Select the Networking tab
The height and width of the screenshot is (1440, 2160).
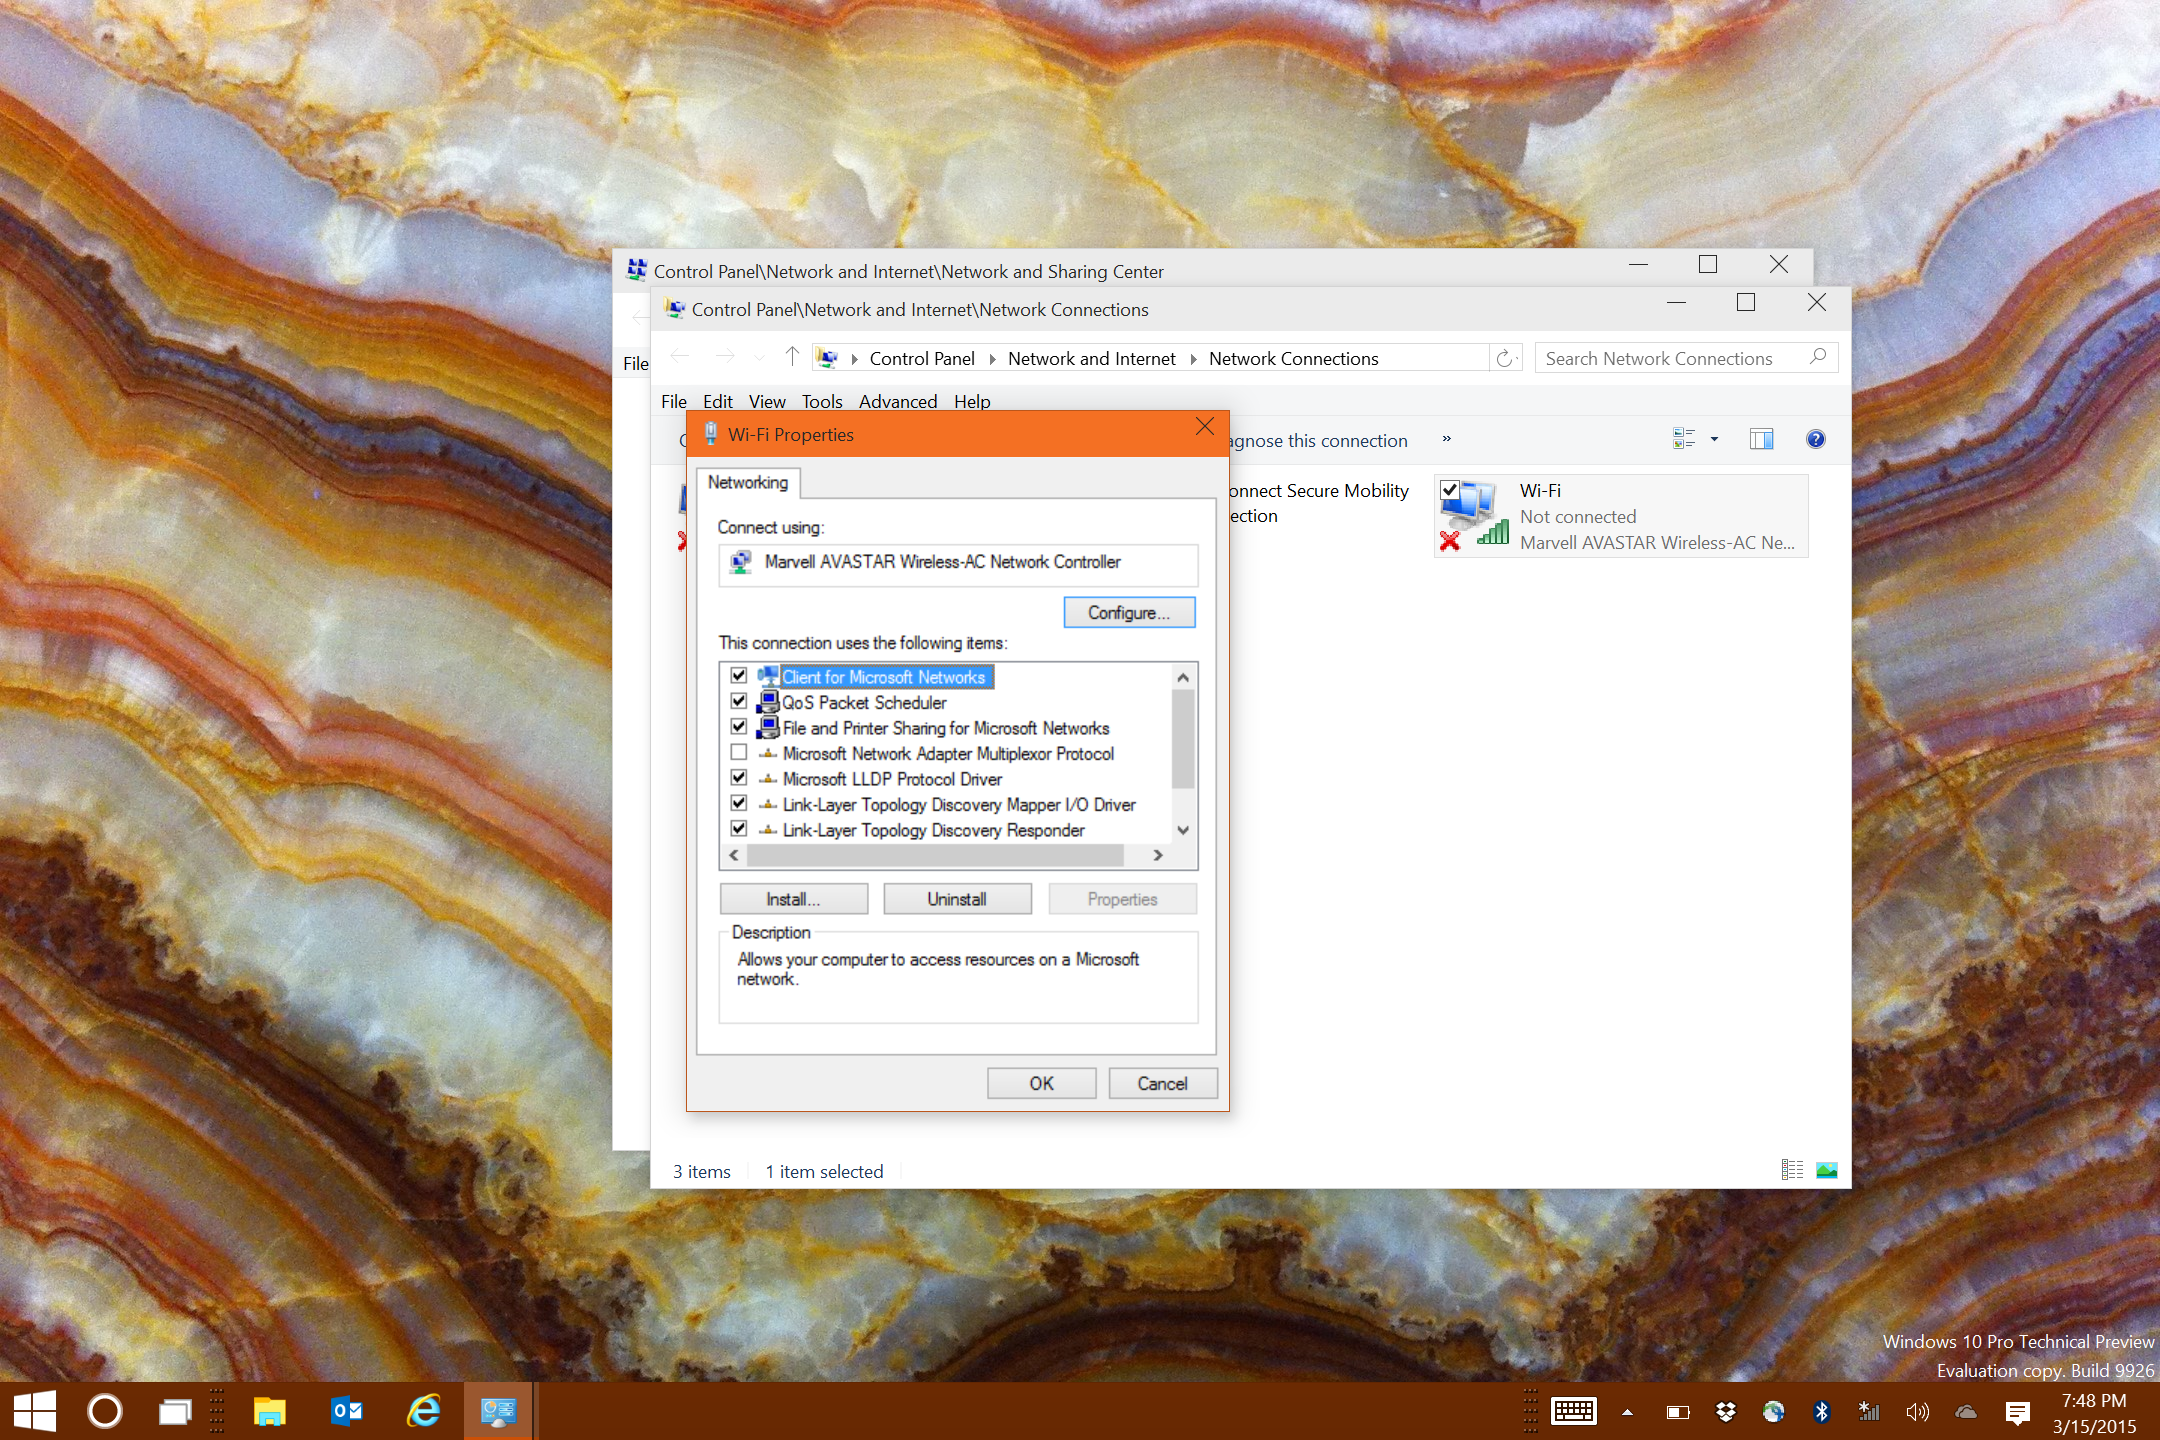click(748, 482)
